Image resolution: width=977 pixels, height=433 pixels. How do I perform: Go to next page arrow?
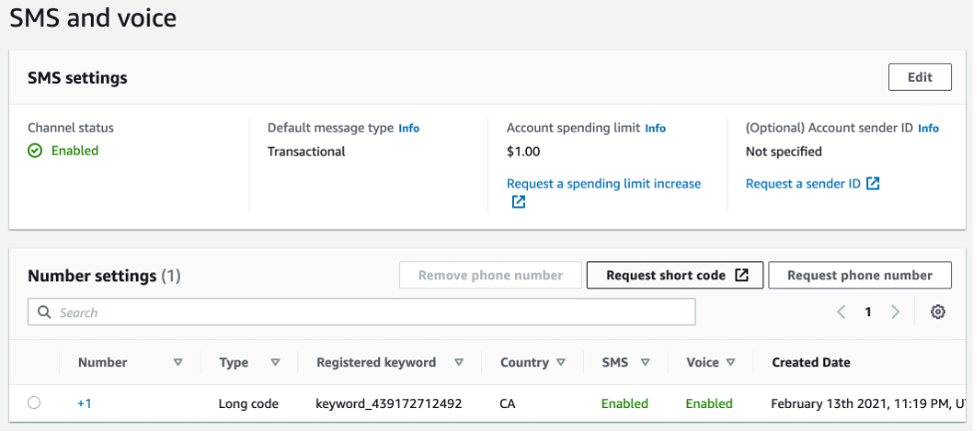[x=895, y=312]
